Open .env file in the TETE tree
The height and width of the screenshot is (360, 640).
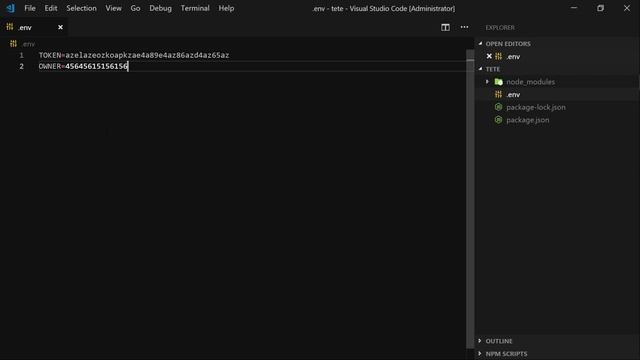point(513,95)
